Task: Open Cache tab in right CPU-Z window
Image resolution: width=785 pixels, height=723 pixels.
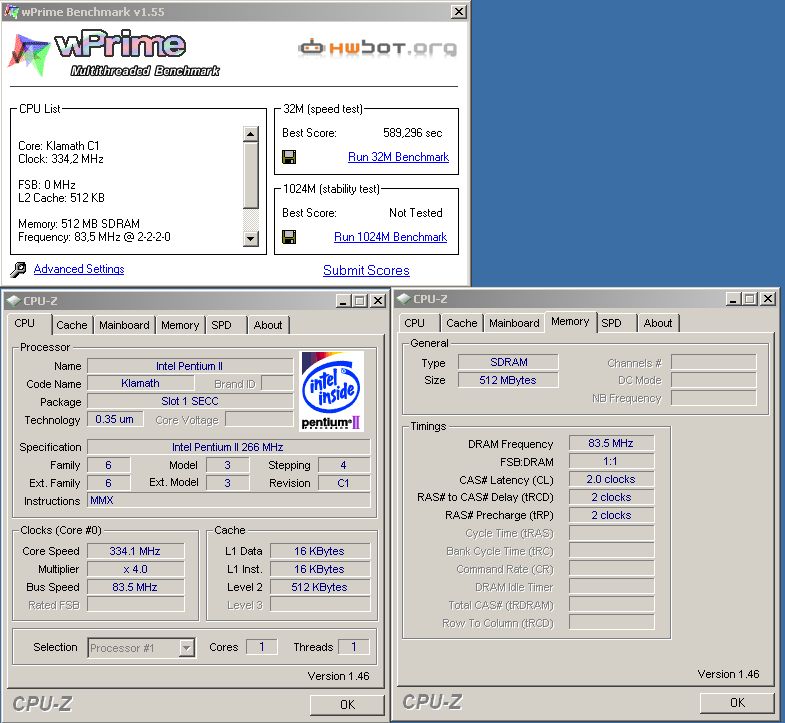Action: [462, 323]
